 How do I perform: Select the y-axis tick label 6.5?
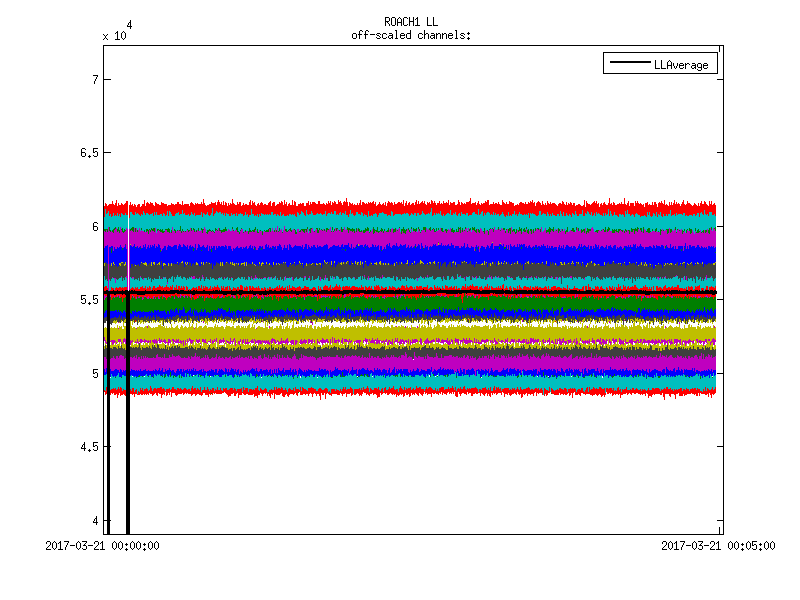88,153
